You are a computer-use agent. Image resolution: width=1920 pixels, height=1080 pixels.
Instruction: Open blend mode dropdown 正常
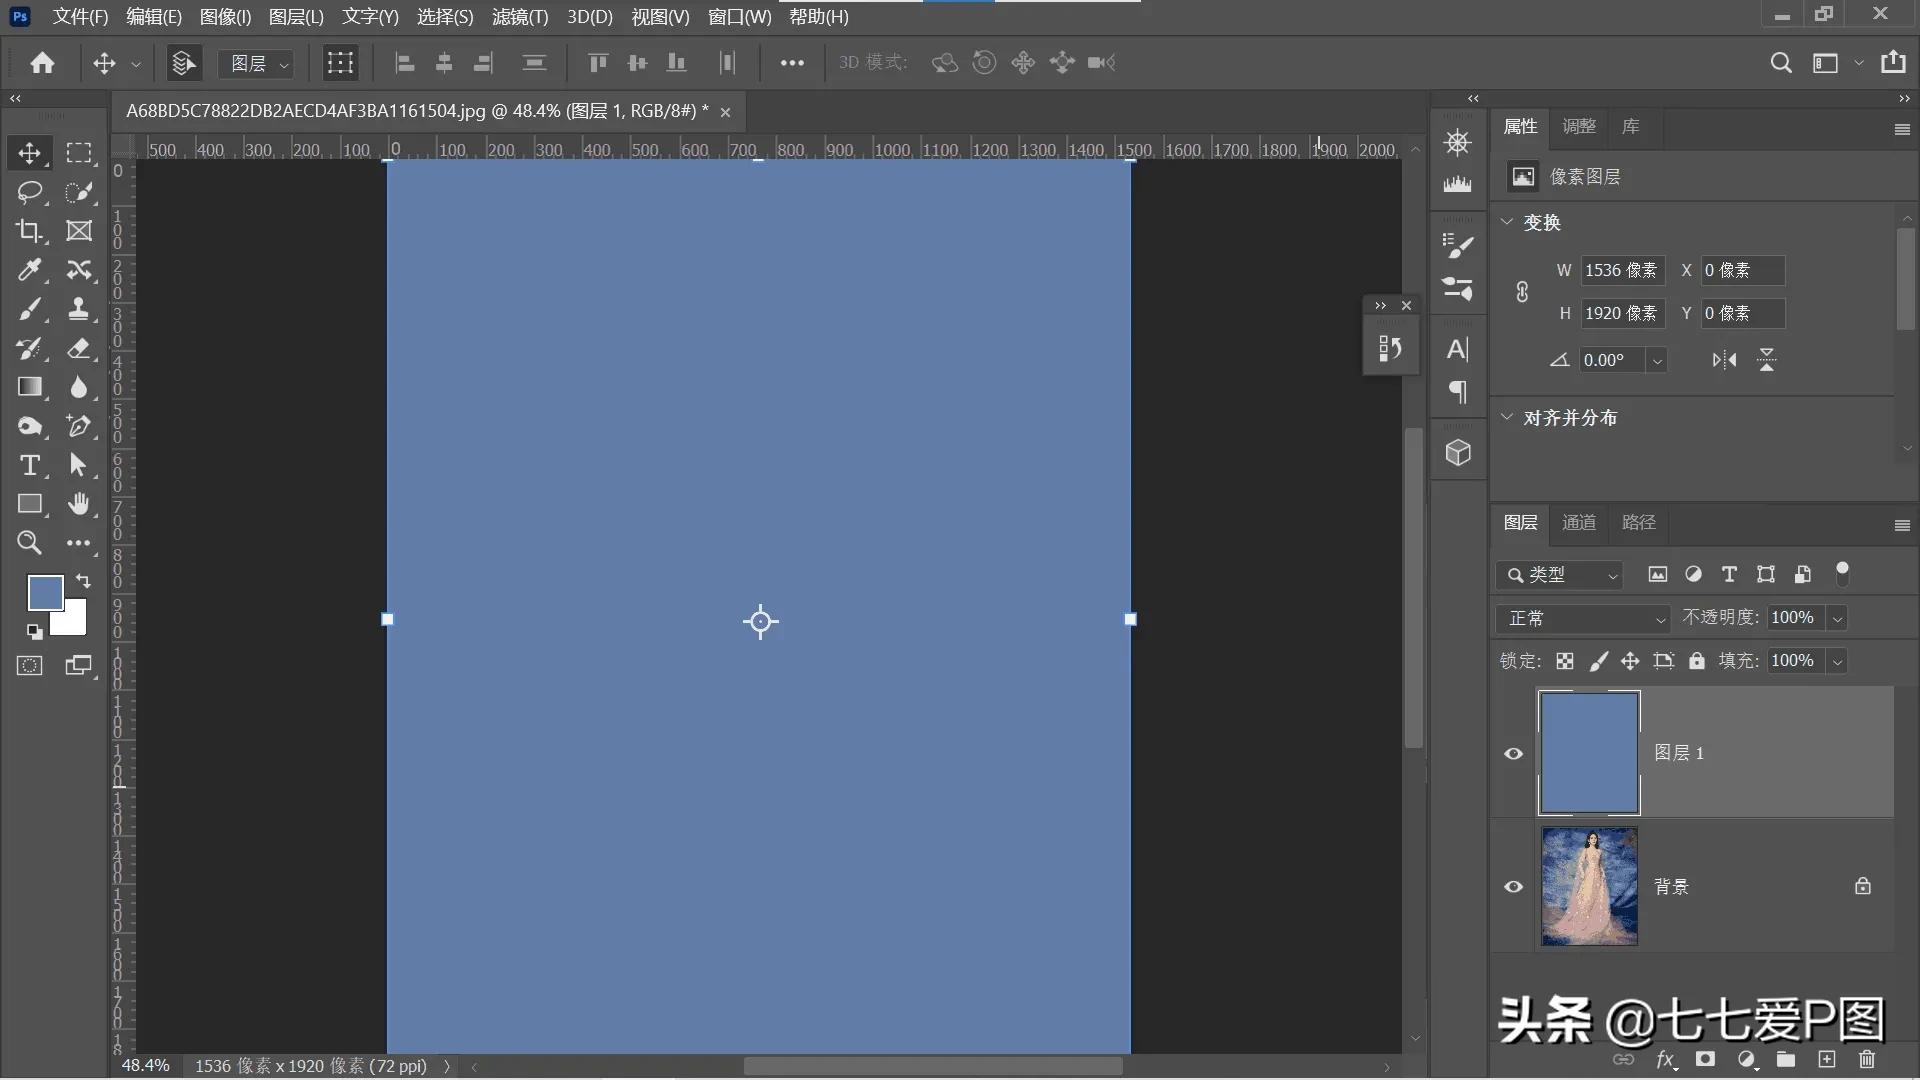pyautogui.click(x=1583, y=618)
